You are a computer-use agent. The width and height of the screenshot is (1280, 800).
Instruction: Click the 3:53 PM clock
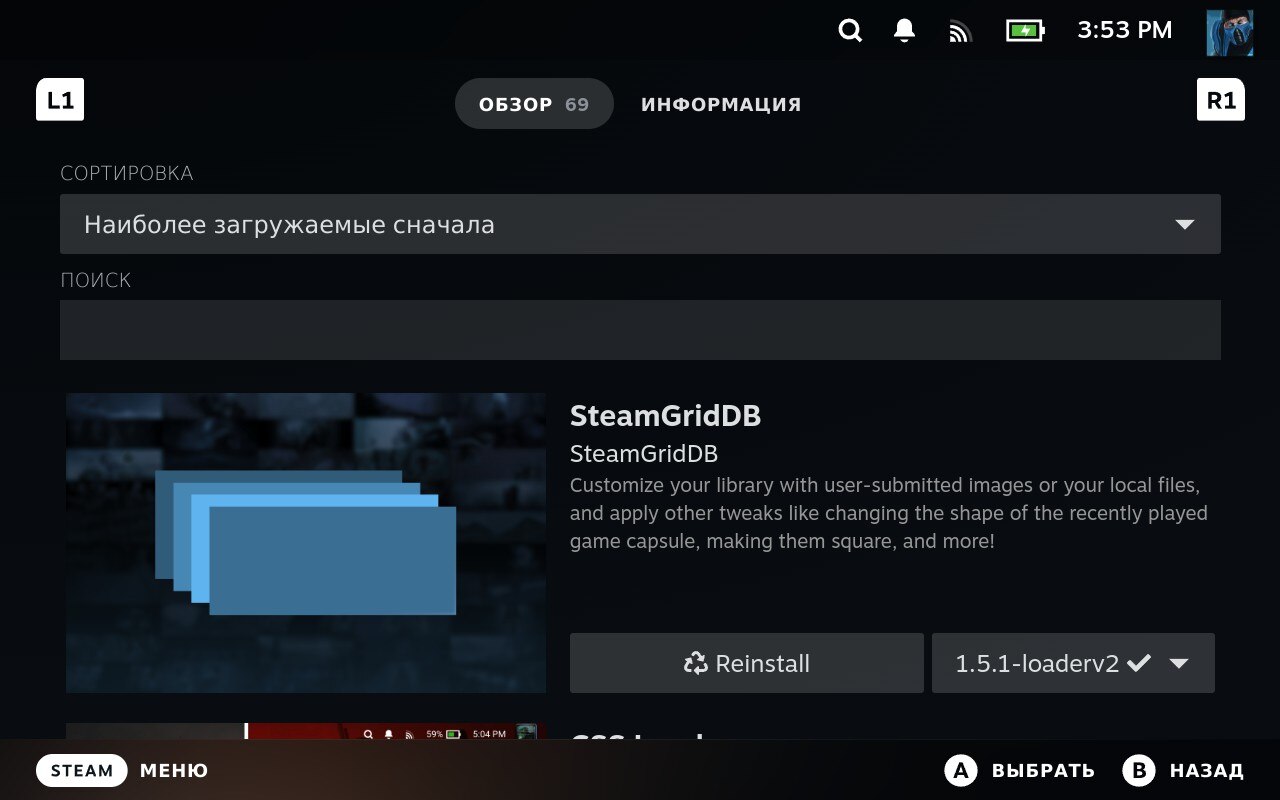(1125, 31)
